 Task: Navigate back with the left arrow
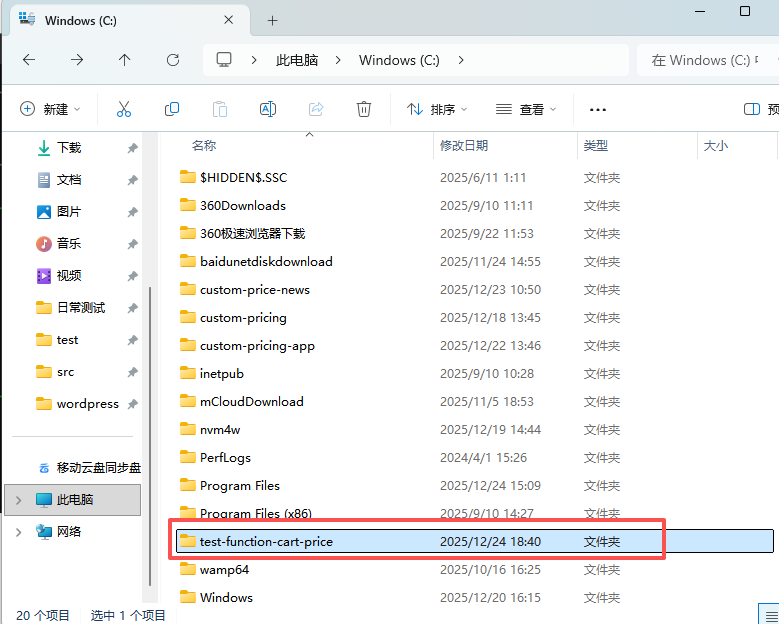(x=28, y=60)
